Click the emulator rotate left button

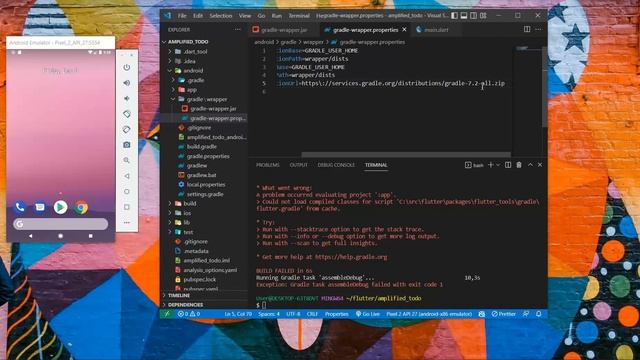[x=127, y=114]
